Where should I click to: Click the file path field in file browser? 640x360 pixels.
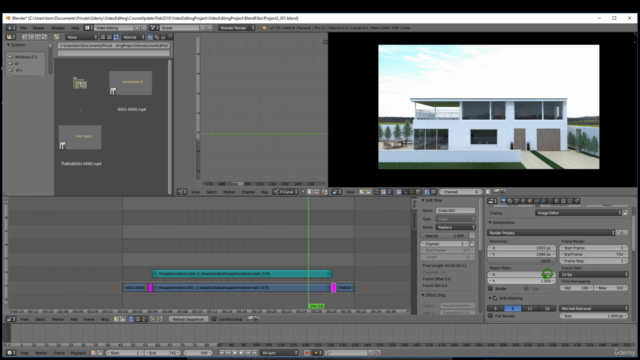(113, 46)
